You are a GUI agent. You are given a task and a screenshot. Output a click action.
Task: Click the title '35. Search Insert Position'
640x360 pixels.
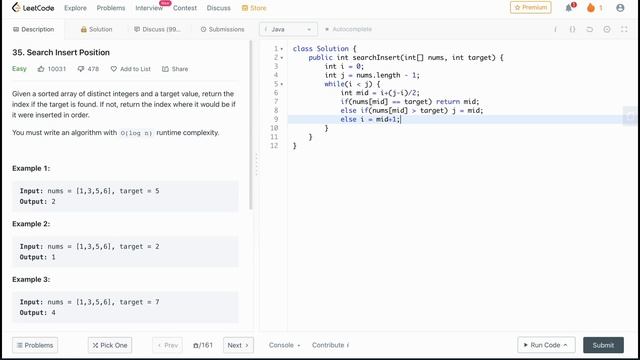click(61, 52)
